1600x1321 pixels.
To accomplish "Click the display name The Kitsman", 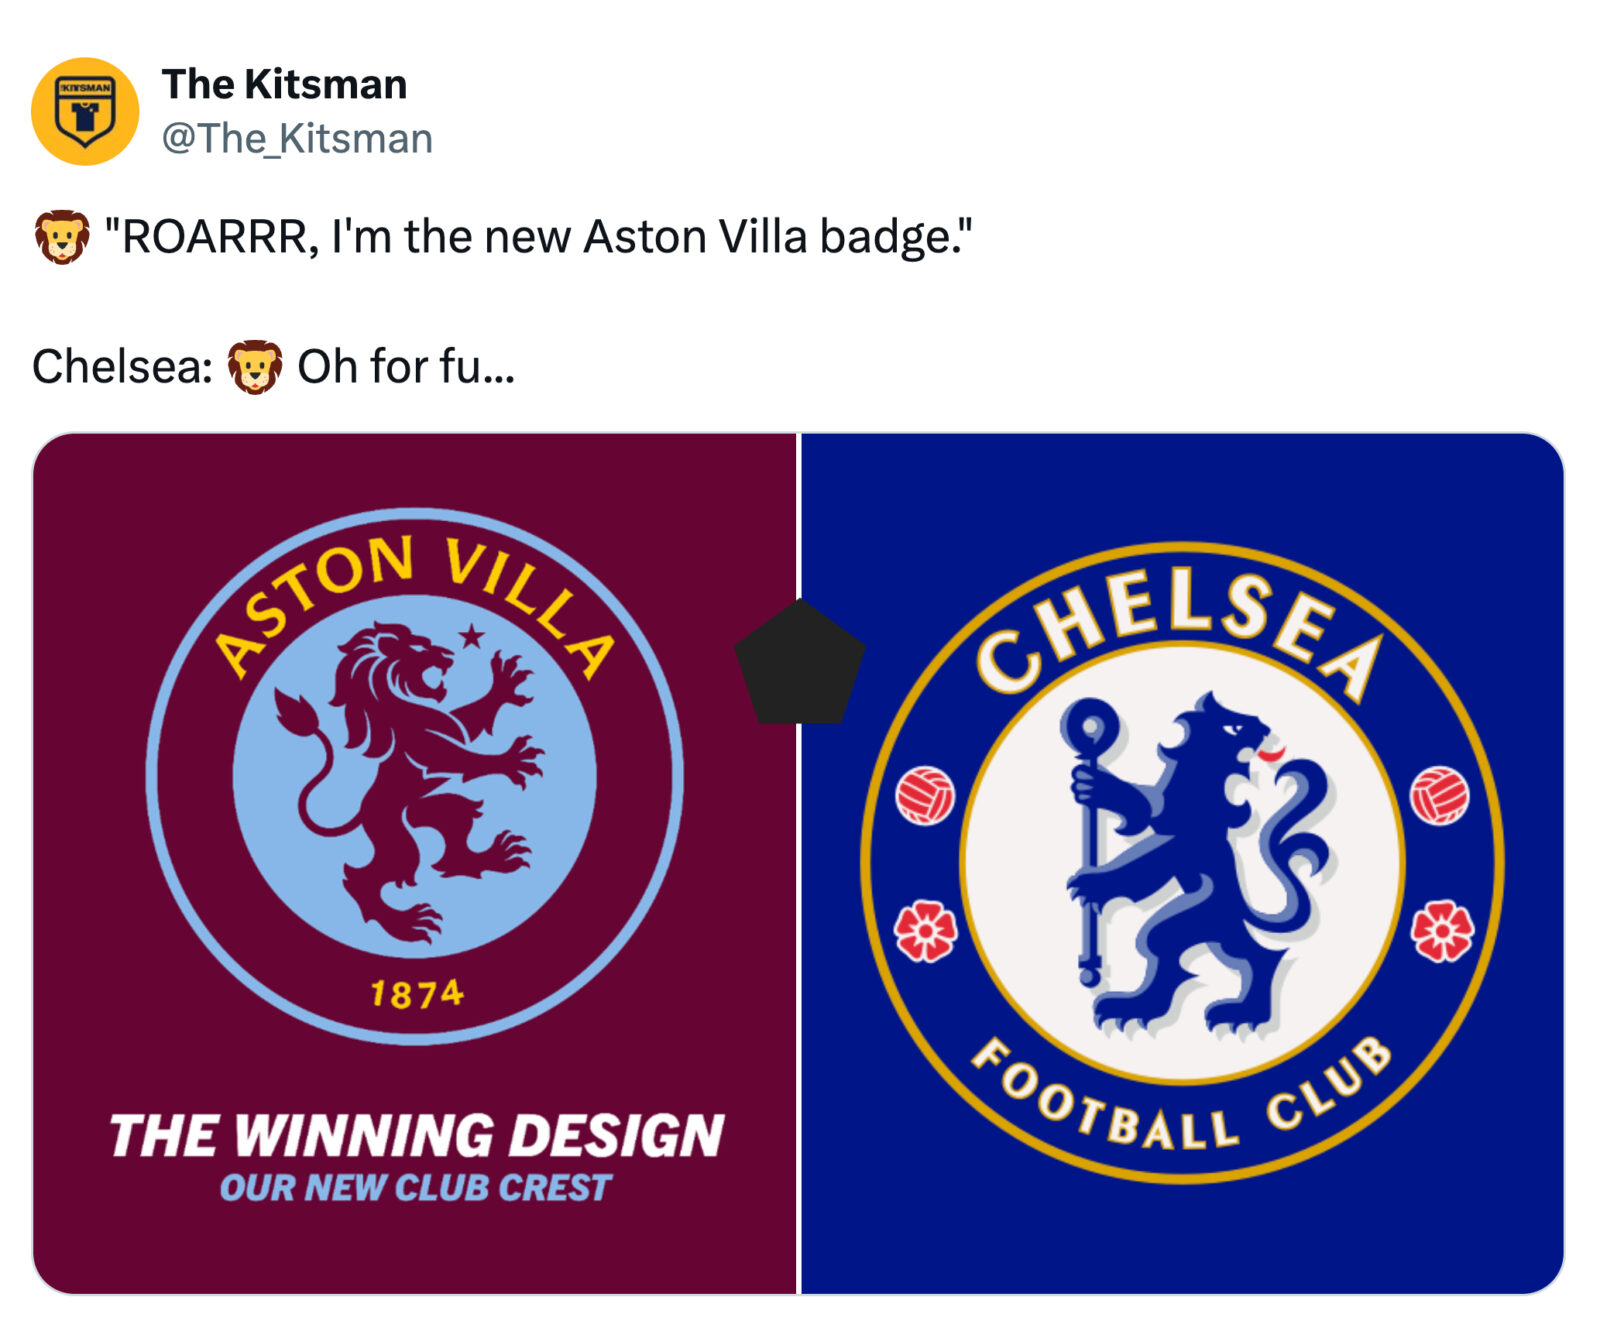I will pos(284,85).
